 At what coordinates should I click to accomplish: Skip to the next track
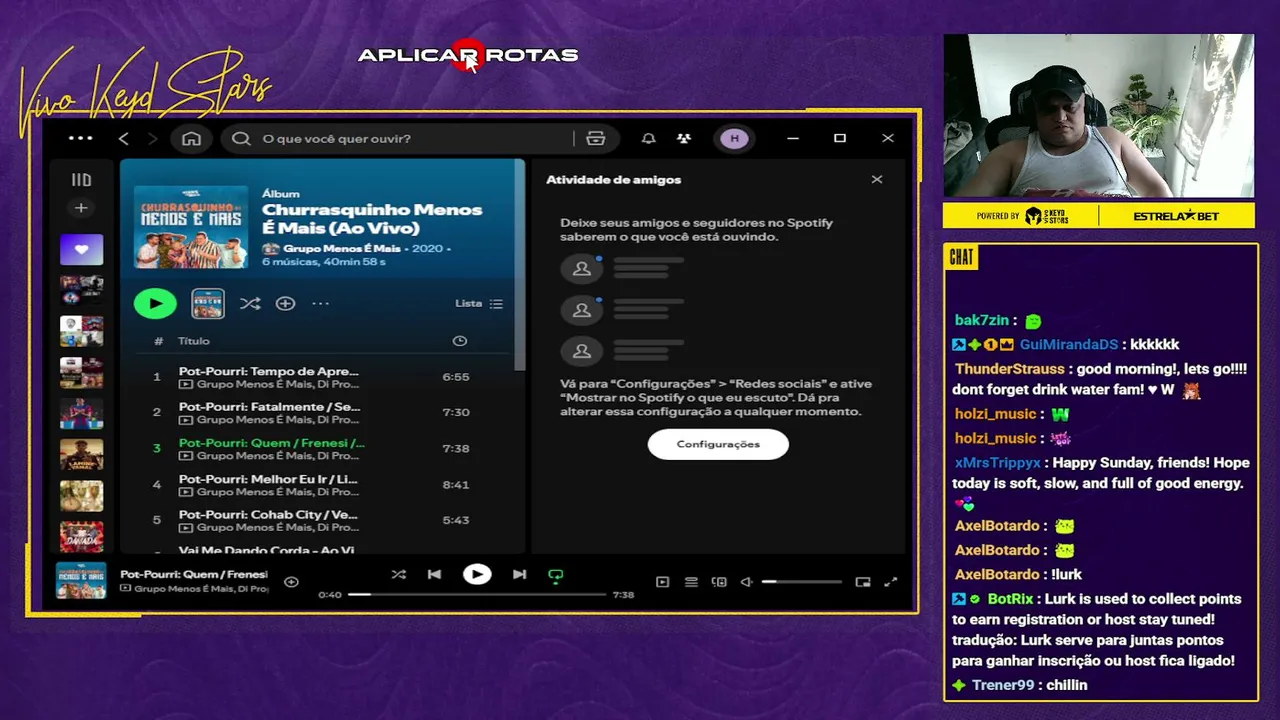pyautogui.click(x=519, y=574)
